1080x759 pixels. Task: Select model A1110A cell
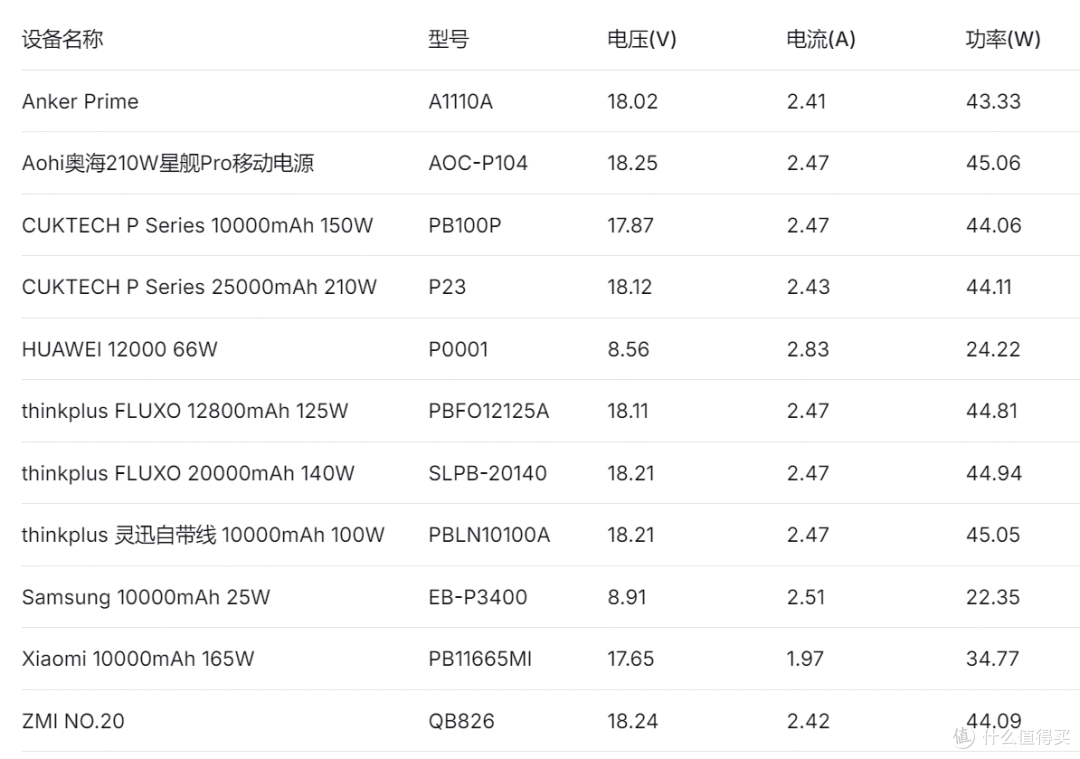[461, 102]
